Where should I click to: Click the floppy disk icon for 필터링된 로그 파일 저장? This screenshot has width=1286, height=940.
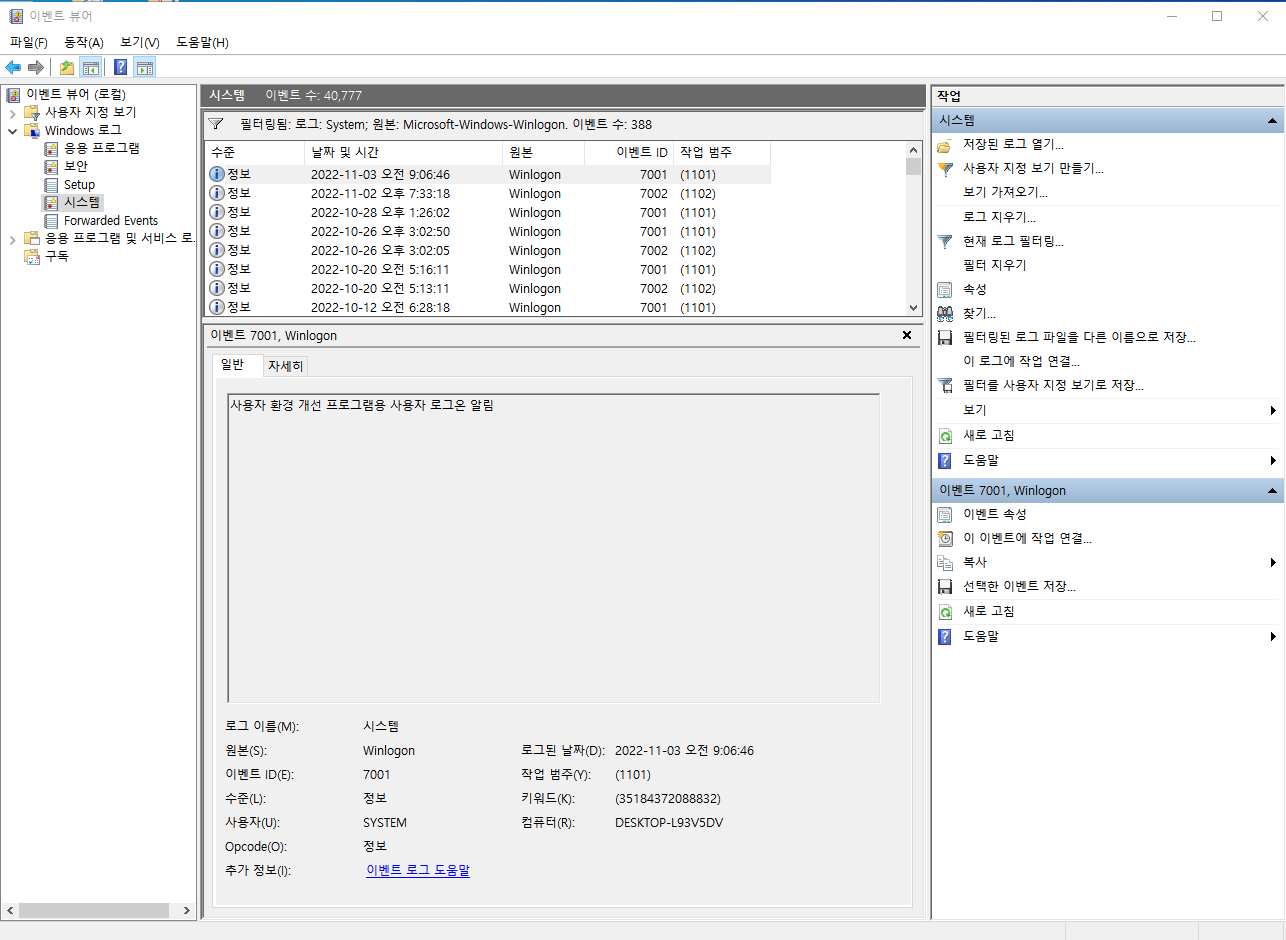coord(944,337)
